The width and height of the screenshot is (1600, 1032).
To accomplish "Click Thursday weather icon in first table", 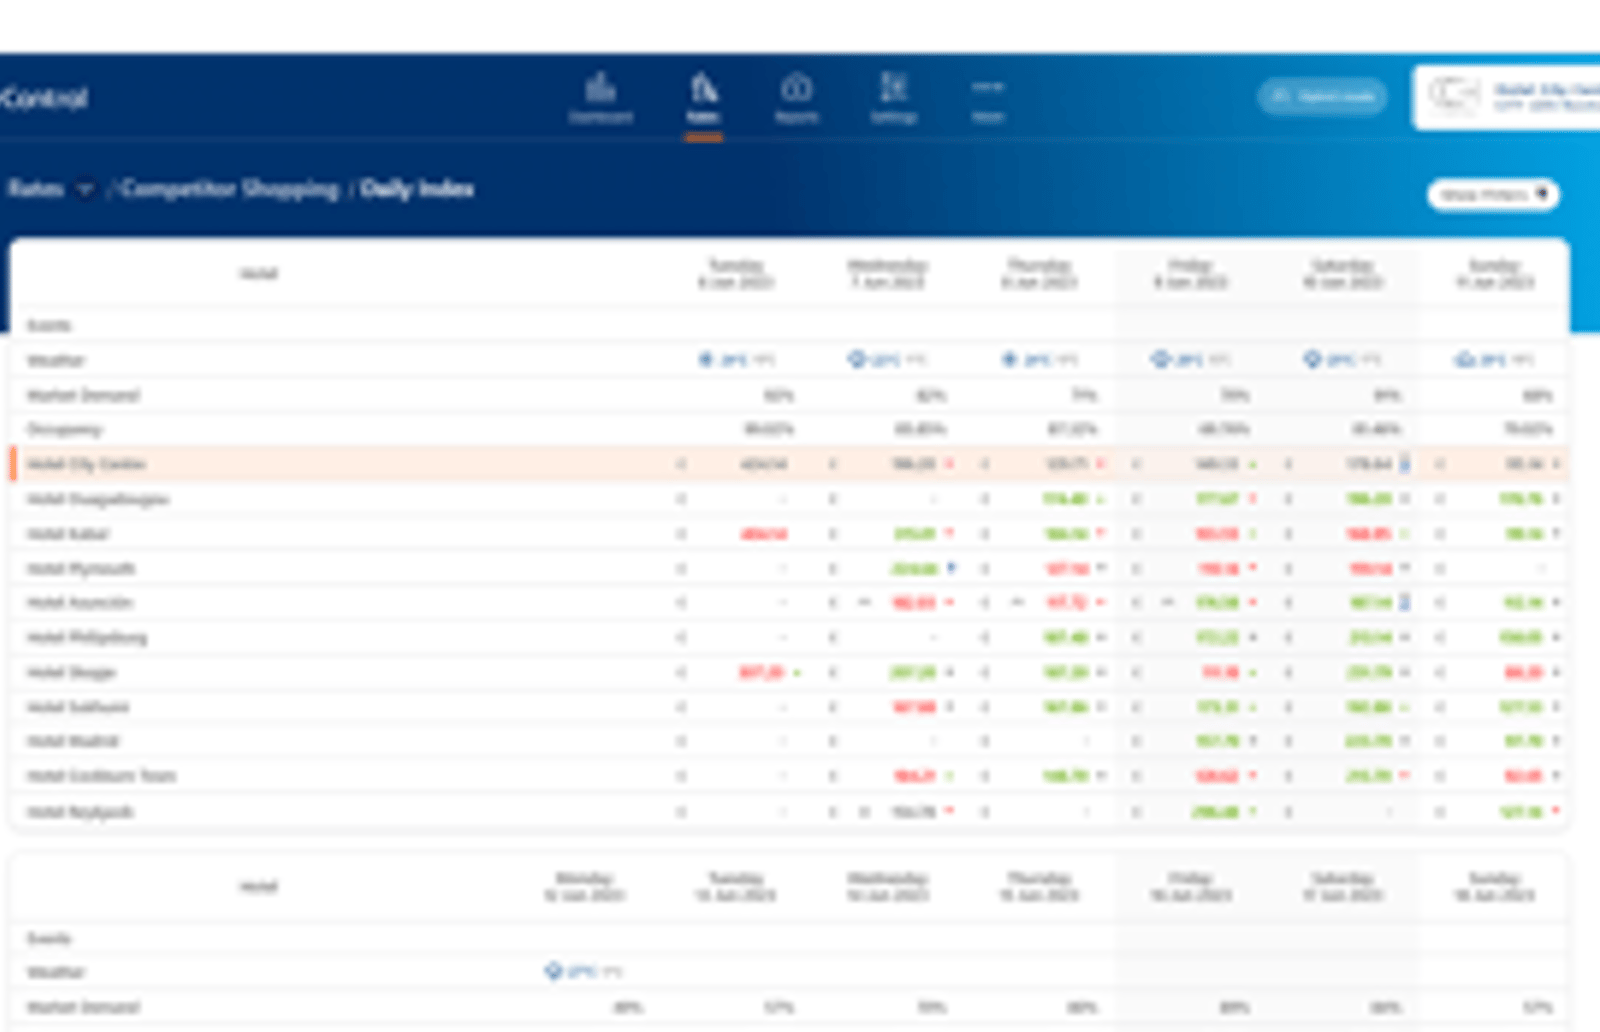I will pos(1010,359).
